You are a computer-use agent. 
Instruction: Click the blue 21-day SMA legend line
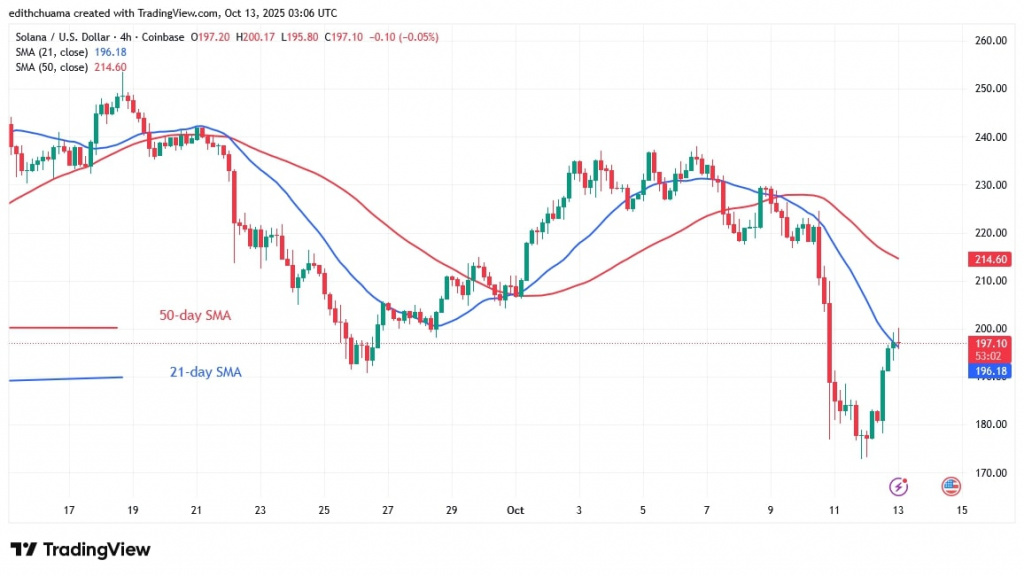click(x=65, y=378)
